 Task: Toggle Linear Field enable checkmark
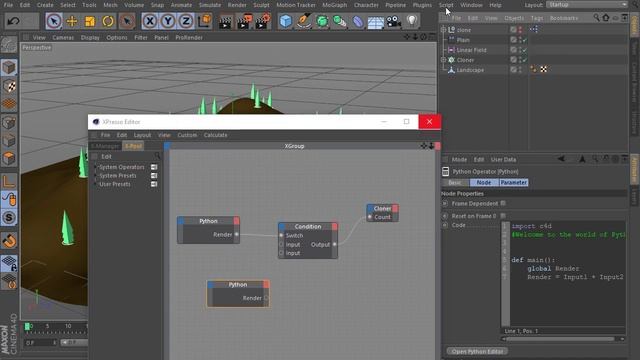[x=525, y=50]
